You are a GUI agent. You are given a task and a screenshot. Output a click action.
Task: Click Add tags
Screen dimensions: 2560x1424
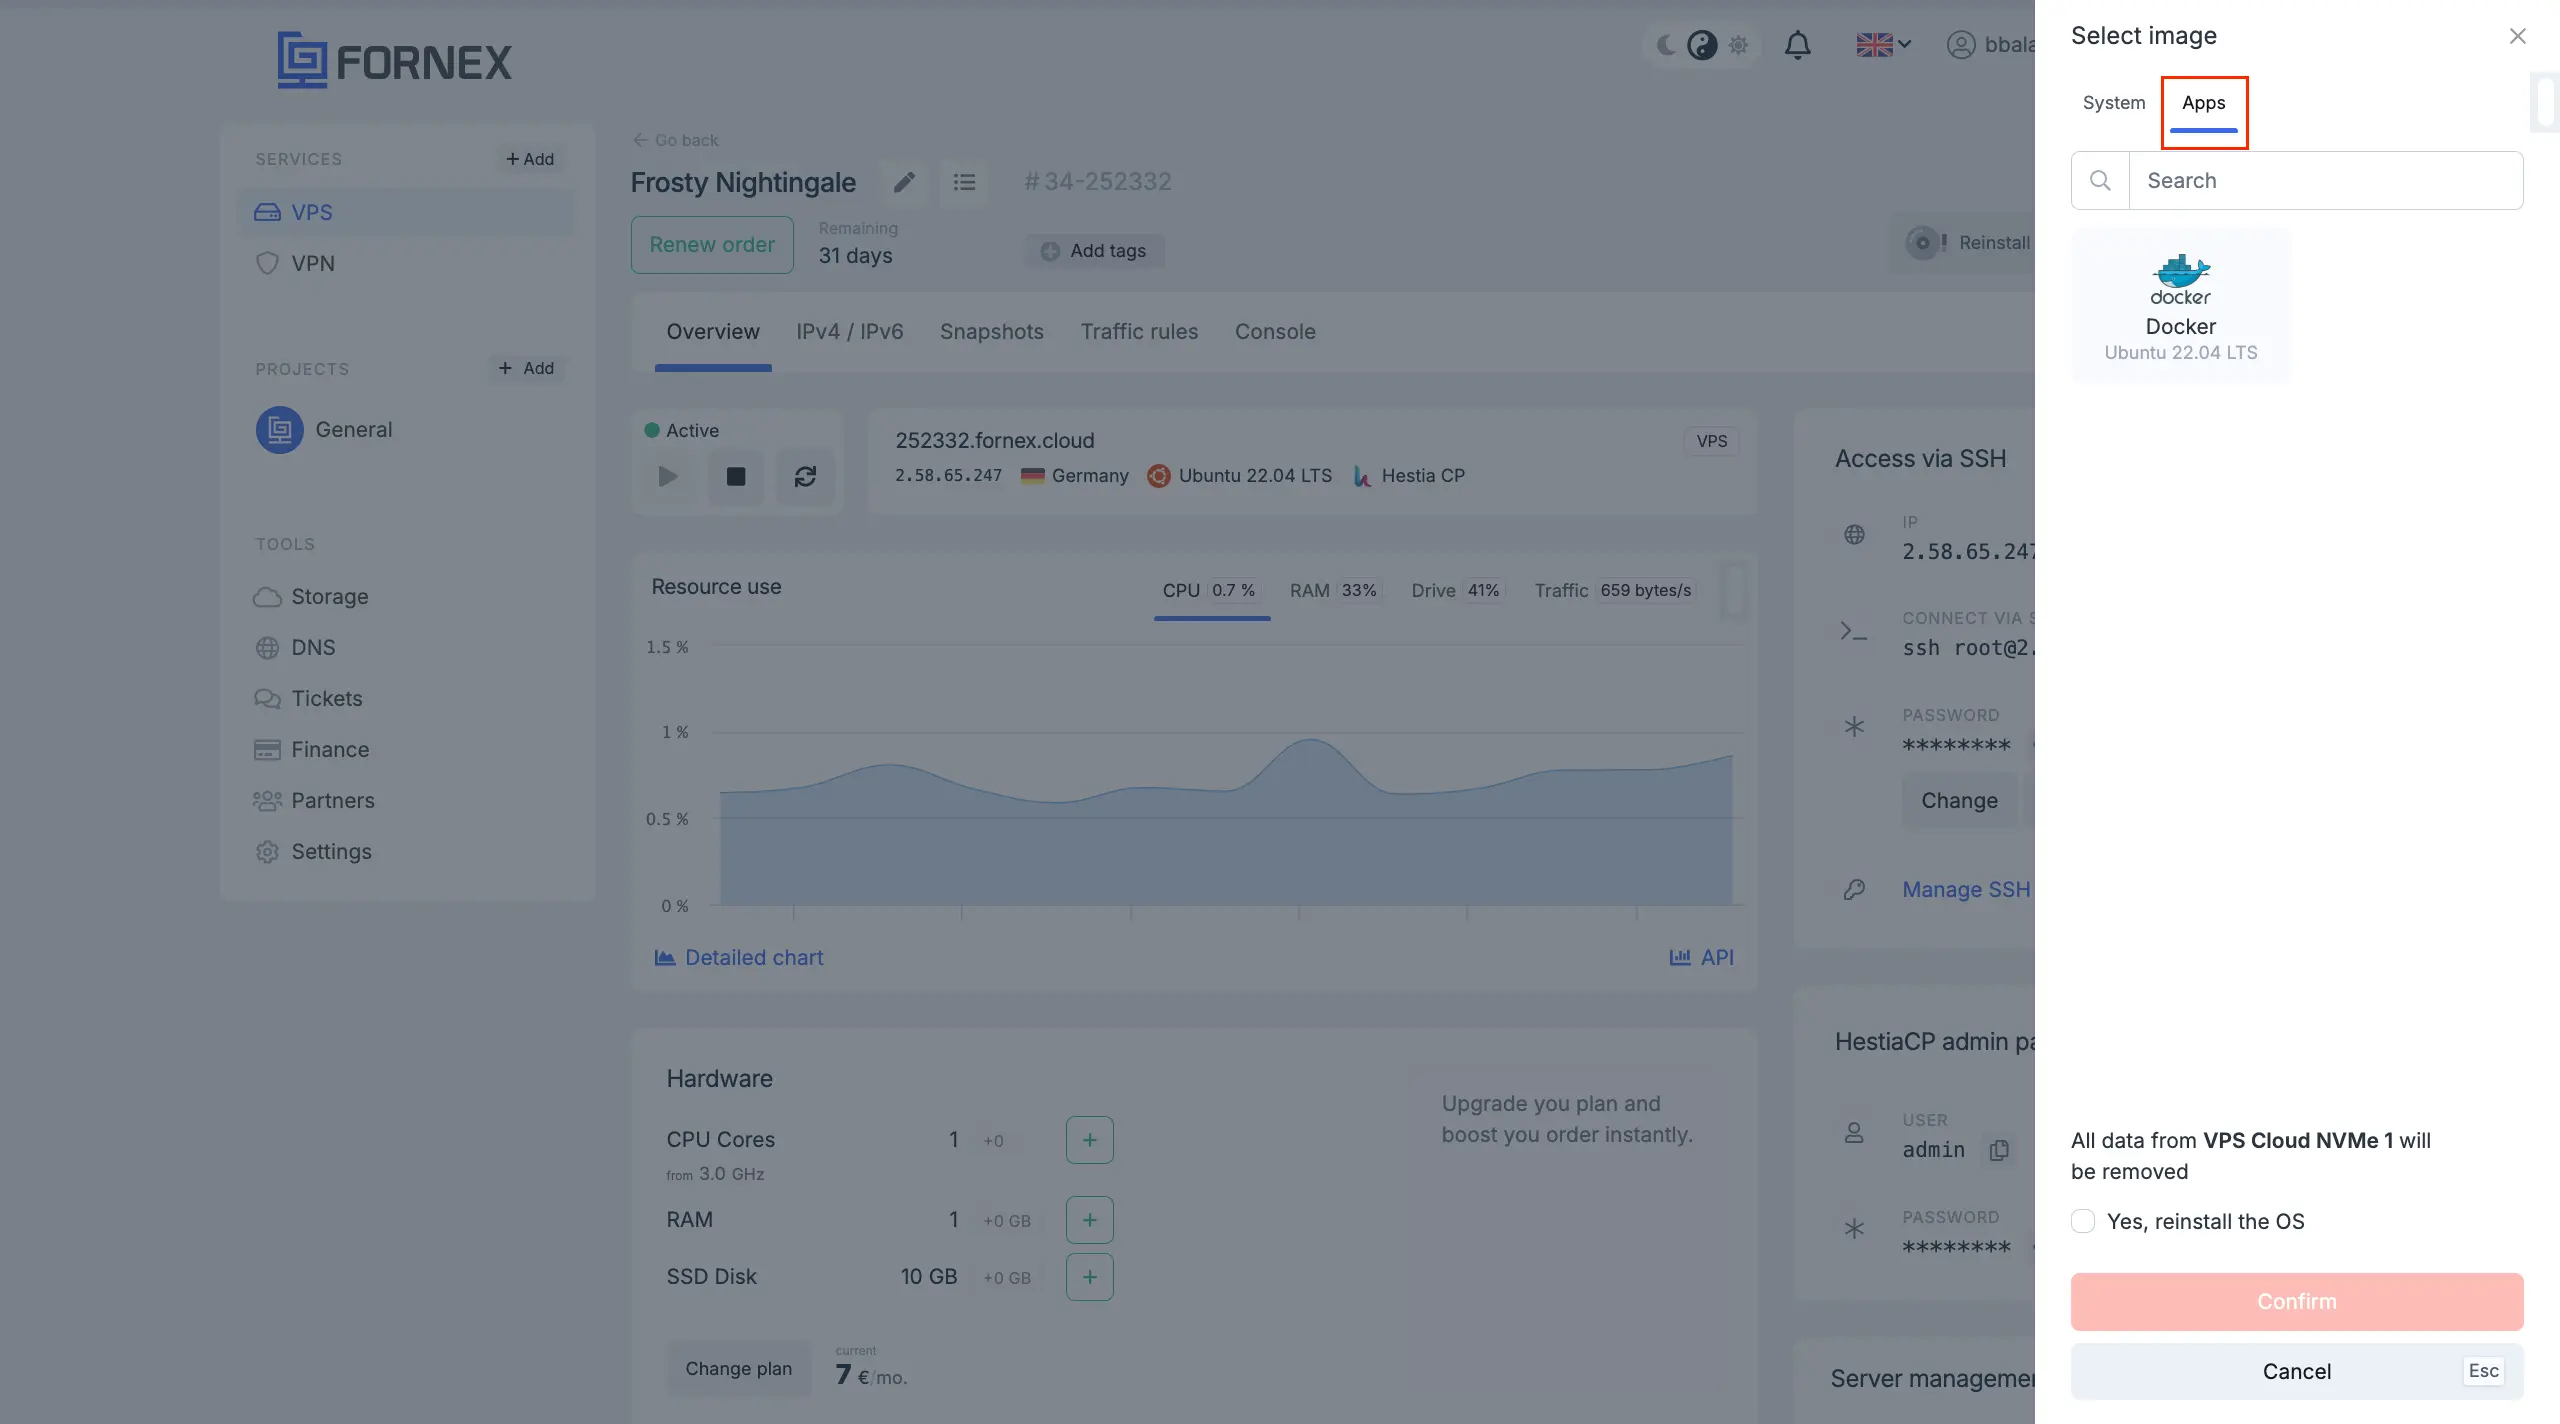(1094, 251)
